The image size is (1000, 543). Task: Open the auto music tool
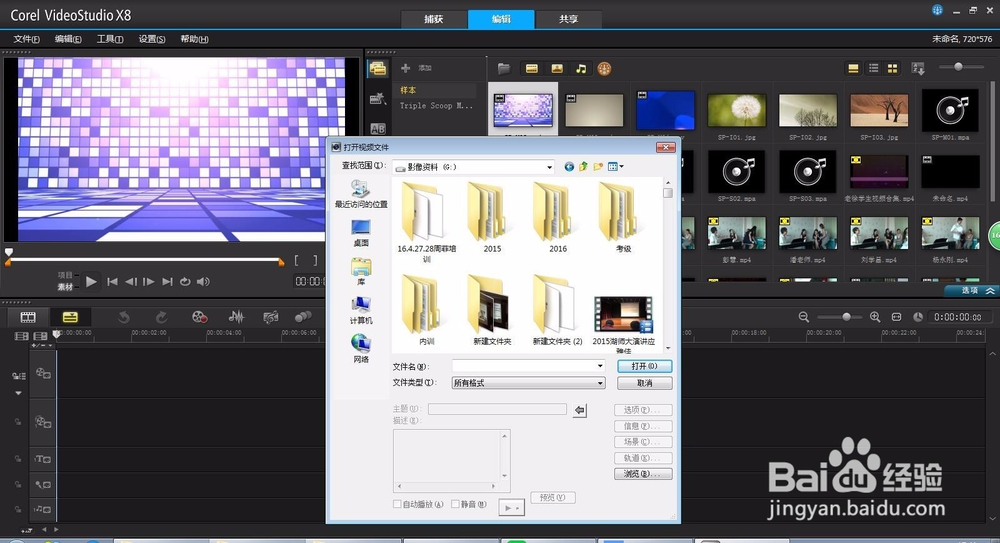coord(270,317)
